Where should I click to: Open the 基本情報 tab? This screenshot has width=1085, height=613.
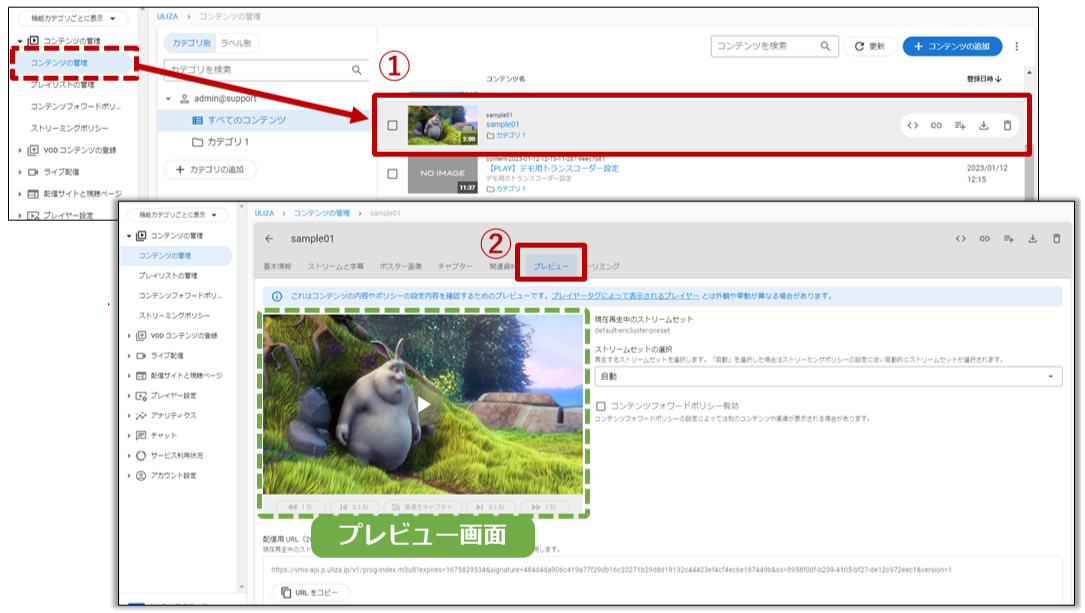tap(277, 266)
